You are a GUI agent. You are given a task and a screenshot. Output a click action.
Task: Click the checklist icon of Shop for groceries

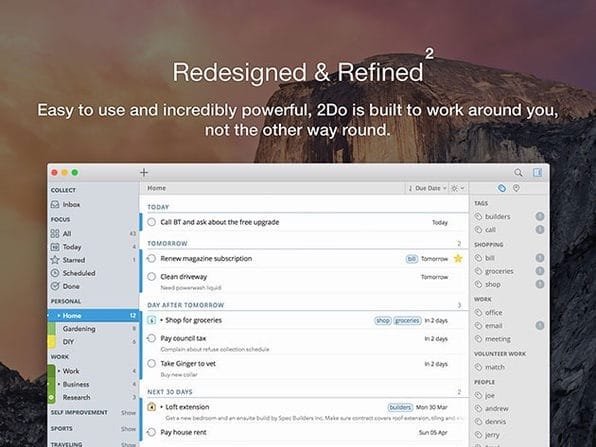tap(151, 320)
